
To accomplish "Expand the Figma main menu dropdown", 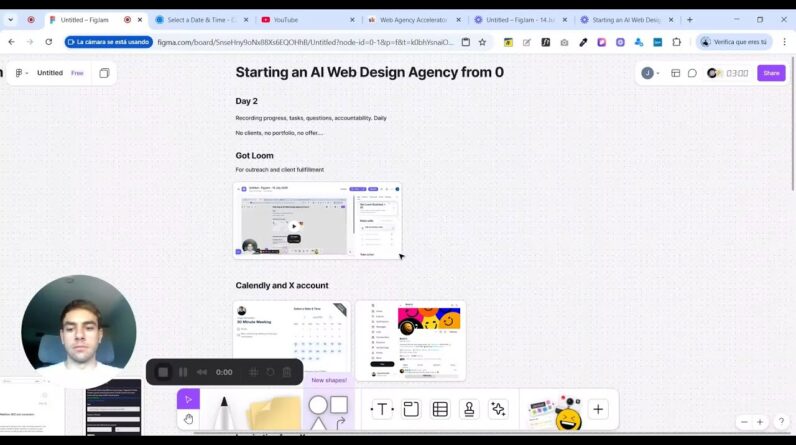I will [x=21, y=73].
